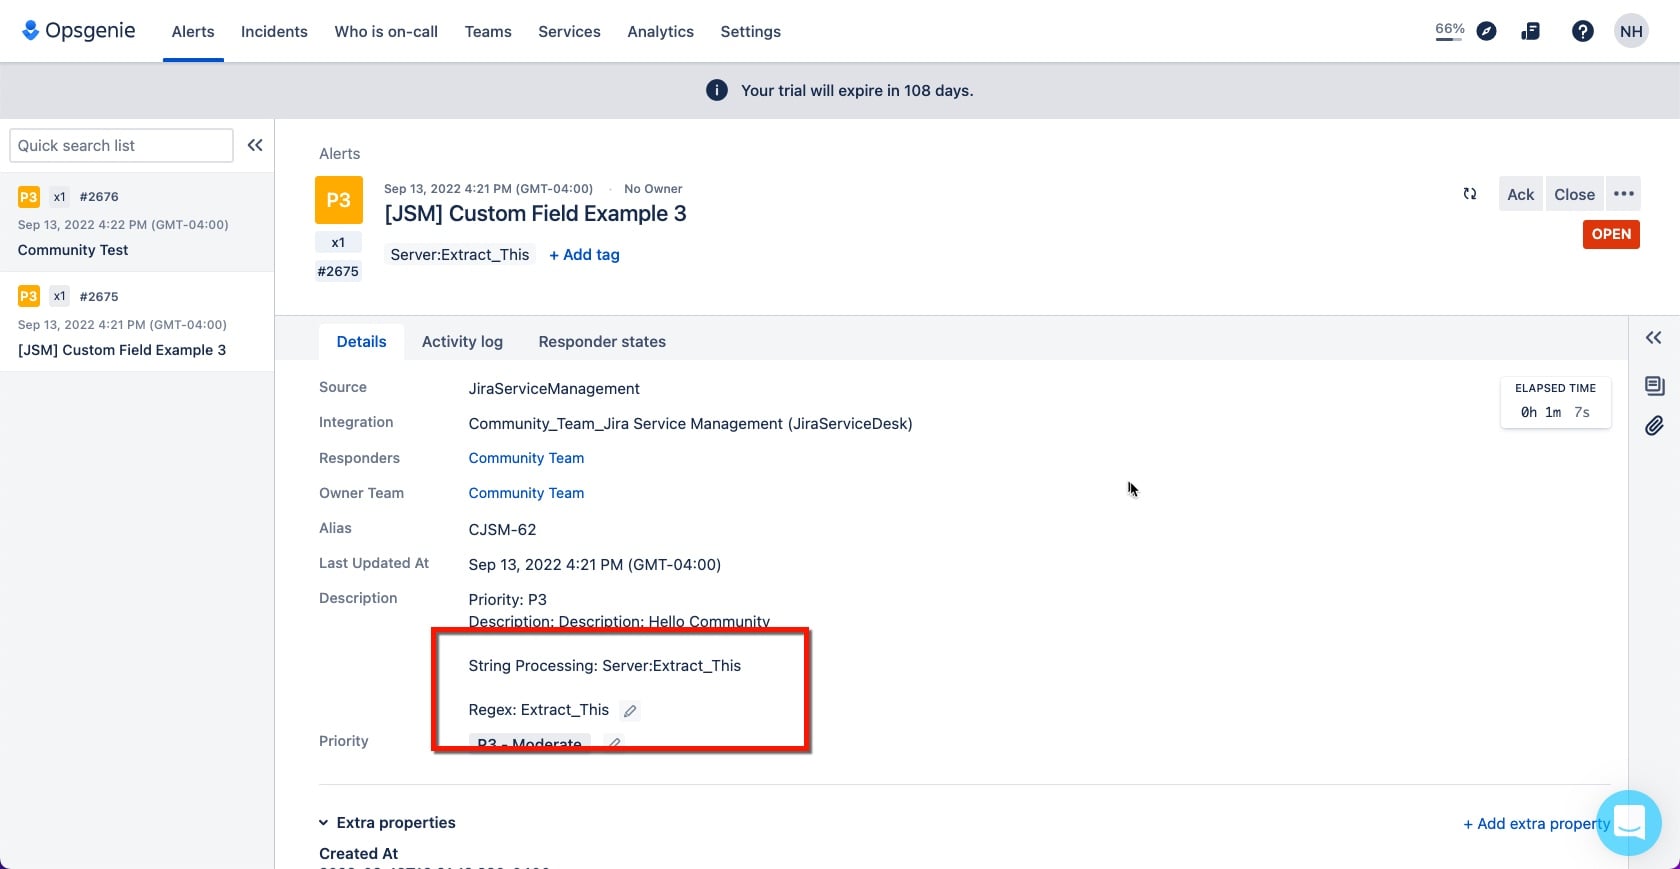This screenshot has height=869, width=1680.
Task: Open the Owner Team Community Team link
Action: pyautogui.click(x=526, y=493)
